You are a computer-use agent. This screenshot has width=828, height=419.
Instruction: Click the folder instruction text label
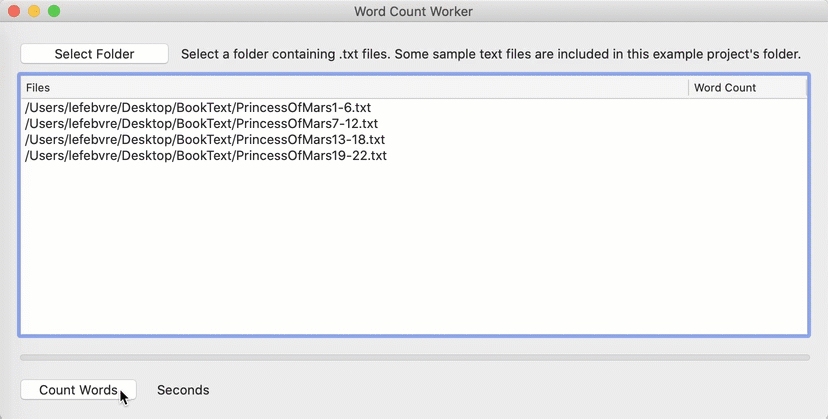[x=491, y=54]
